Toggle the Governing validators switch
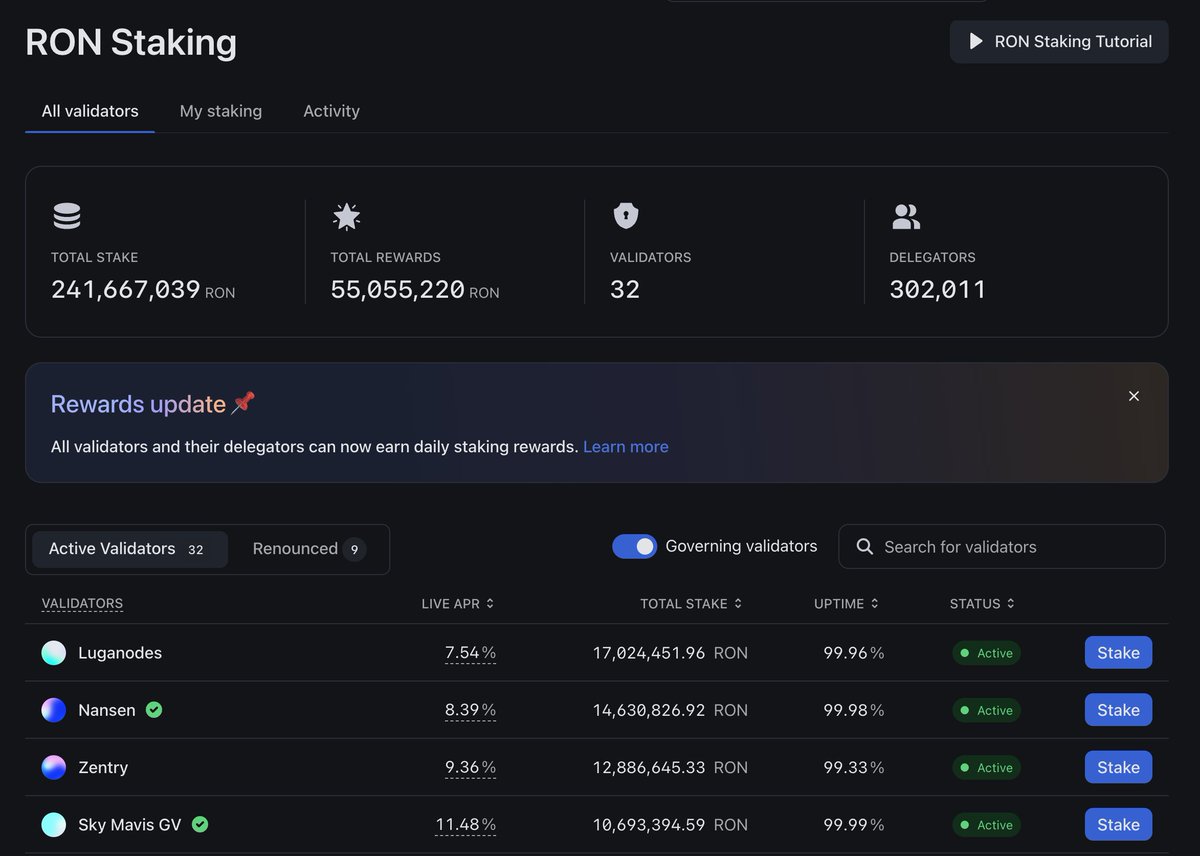The image size is (1200, 856). pyautogui.click(x=635, y=546)
